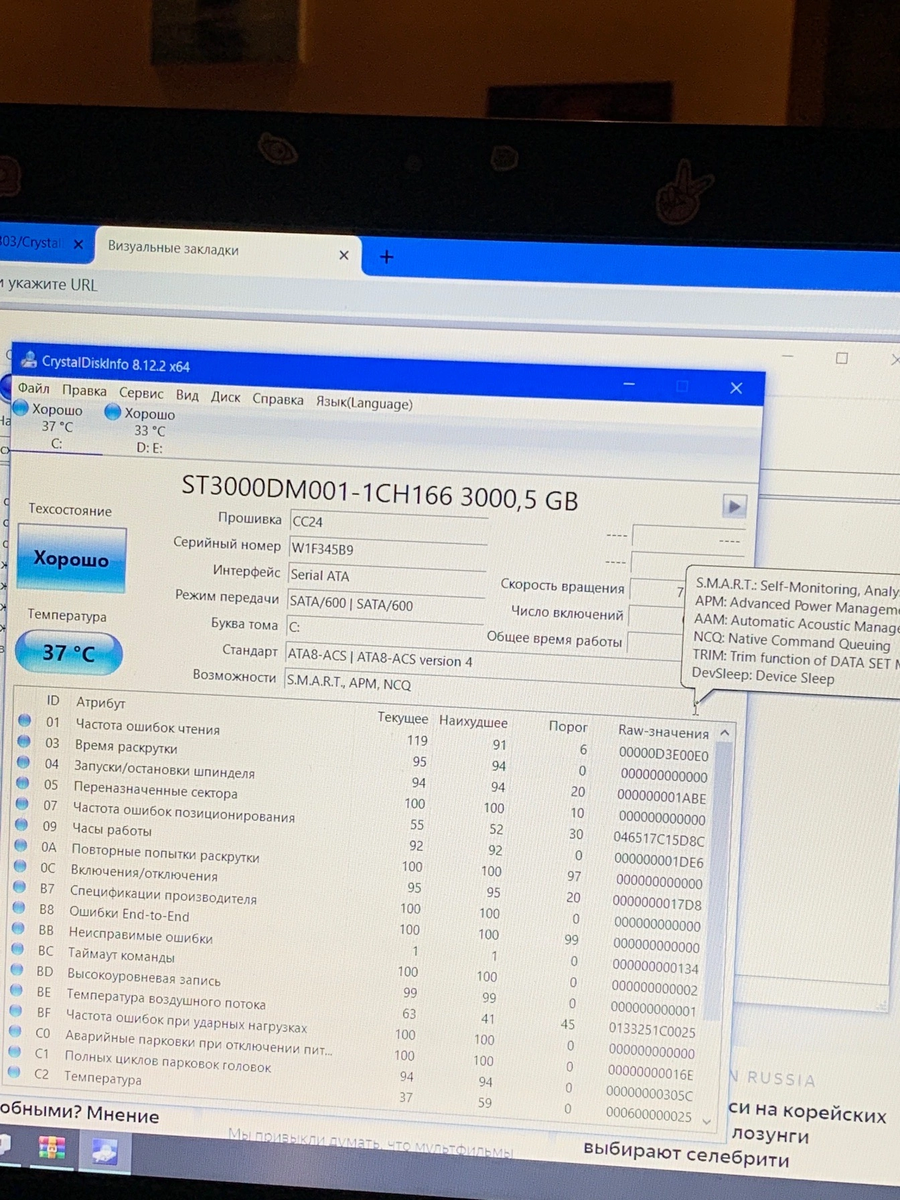The height and width of the screenshot is (1200, 900).
Task: Click raw value 0133251C0025
Action: coord(652,1031)
